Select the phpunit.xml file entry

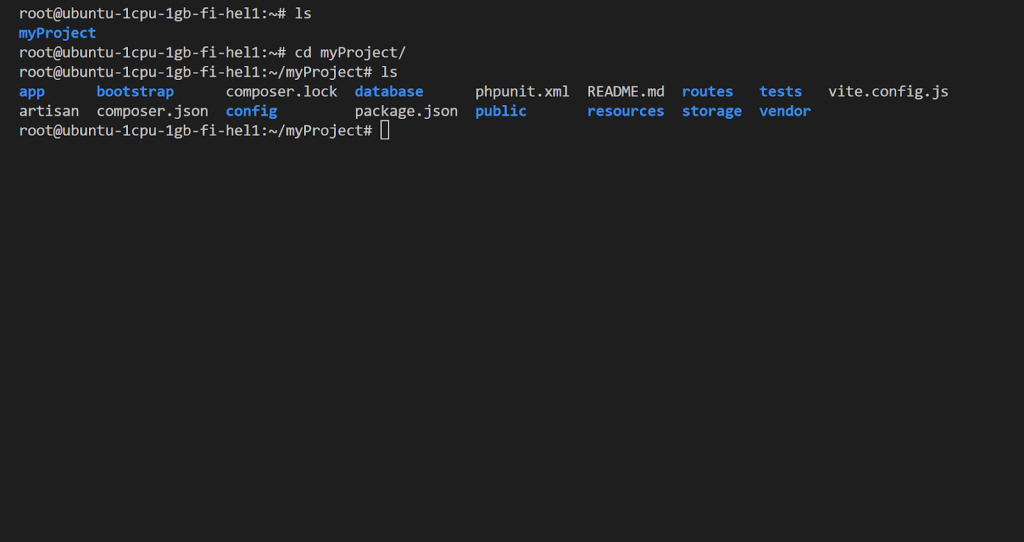(522, 92)
